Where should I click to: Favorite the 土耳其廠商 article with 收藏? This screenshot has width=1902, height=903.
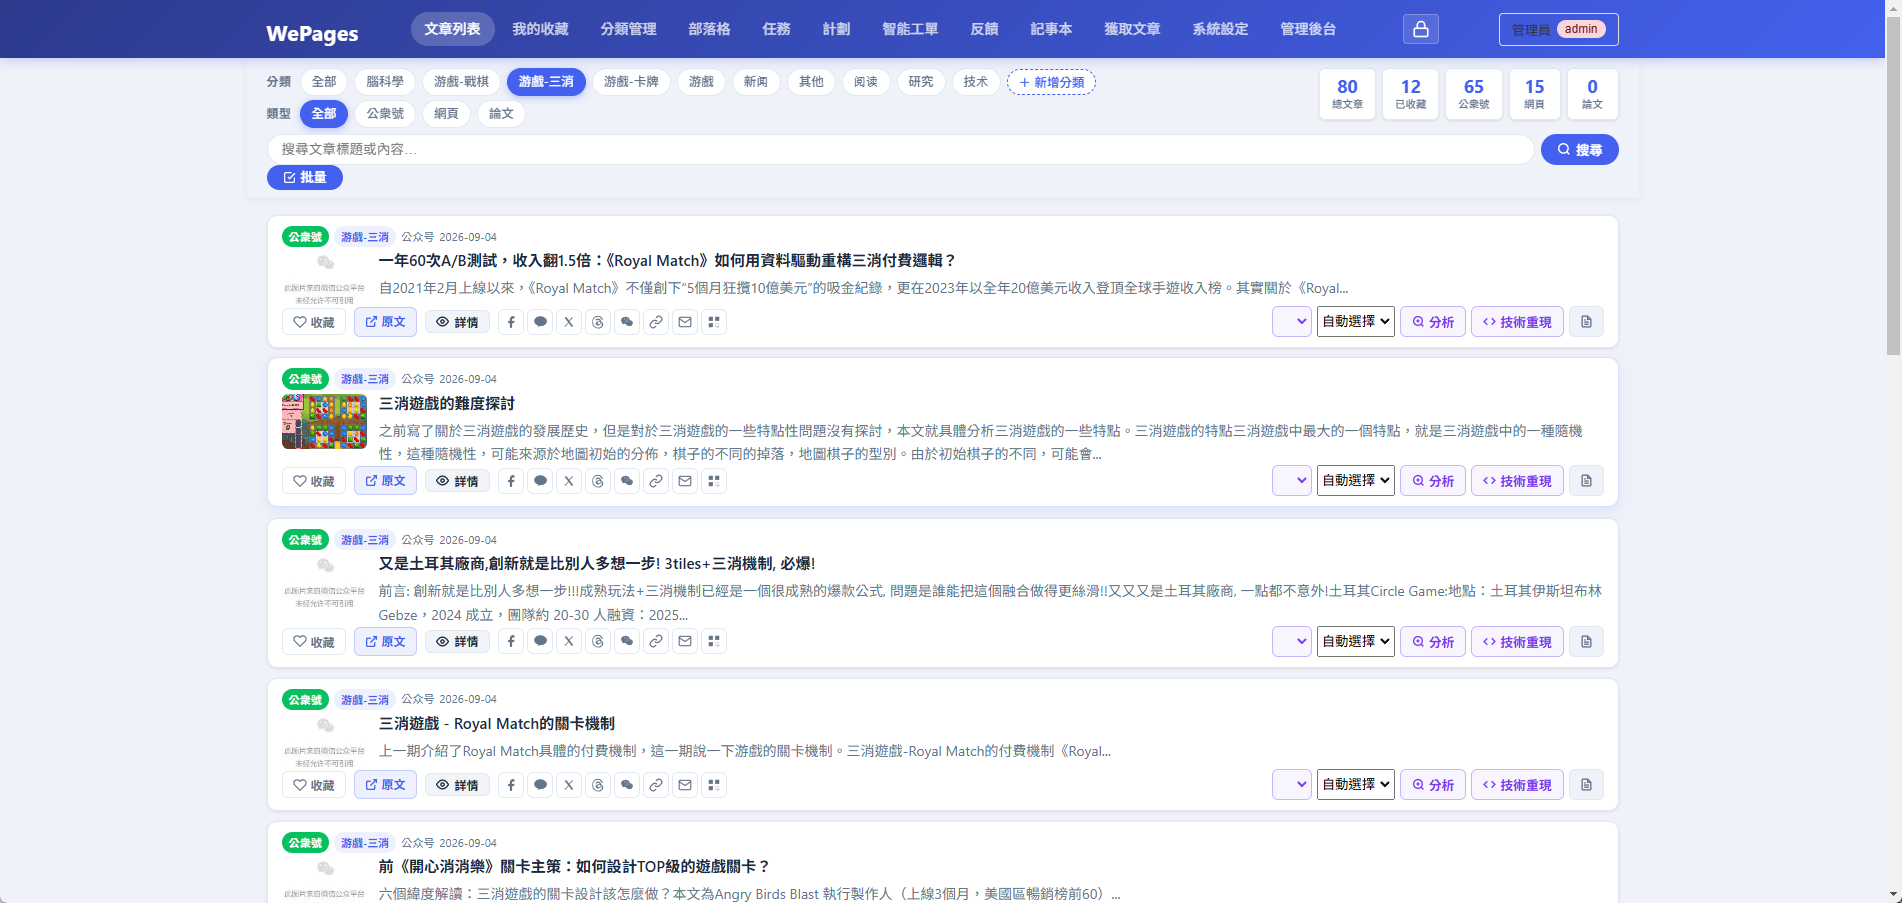click(x=314, y=641)
